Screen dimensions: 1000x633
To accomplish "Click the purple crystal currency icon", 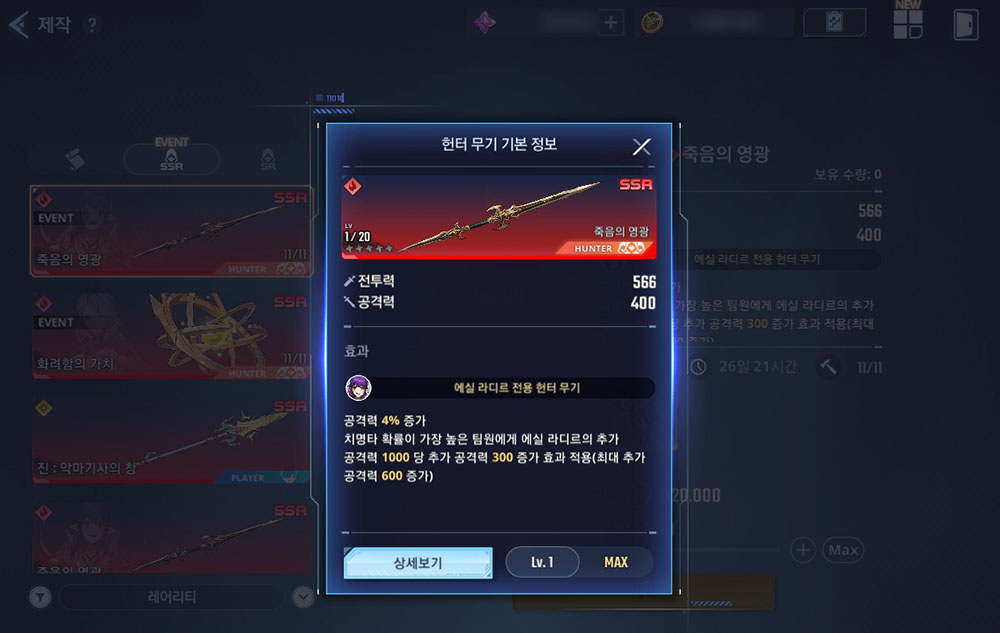I will coord(484,22).
